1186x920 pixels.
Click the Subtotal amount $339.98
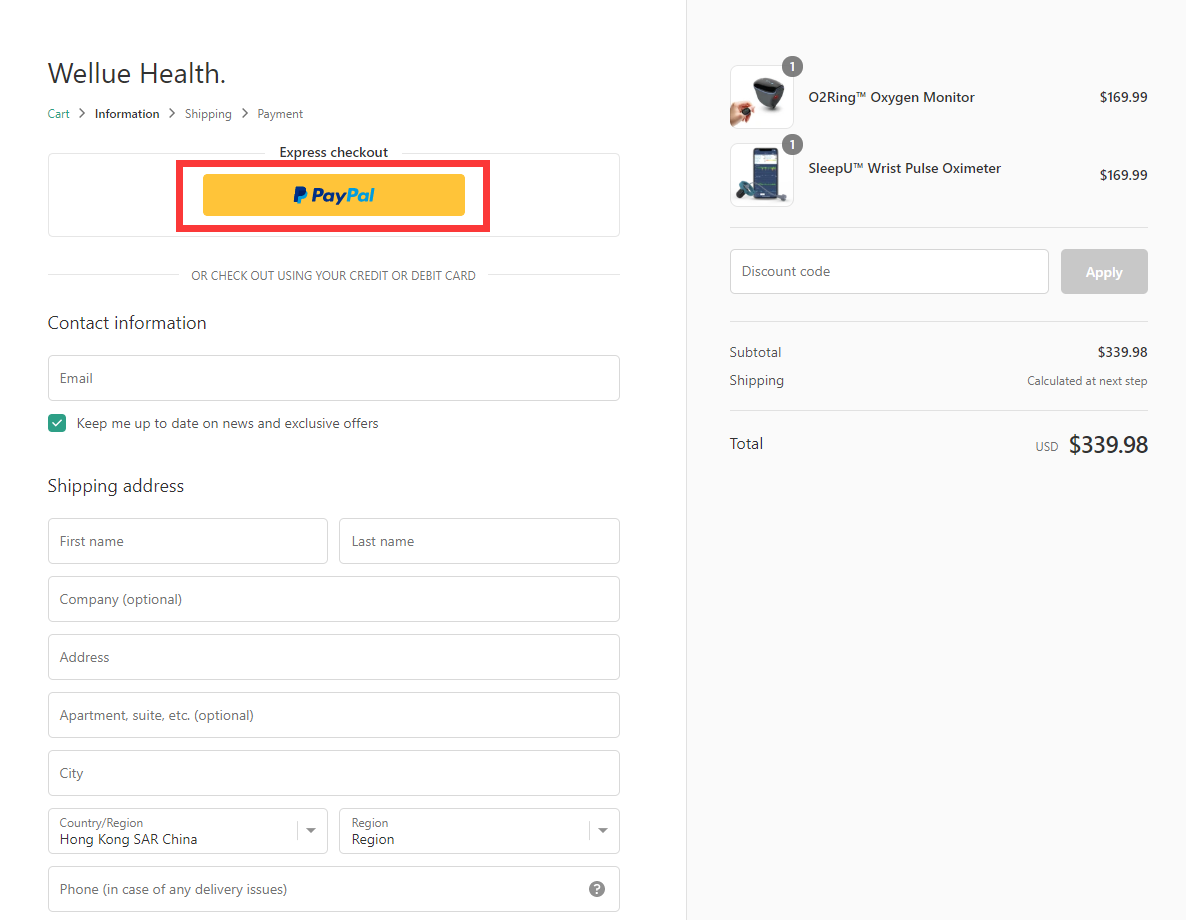click(1122, 352)
